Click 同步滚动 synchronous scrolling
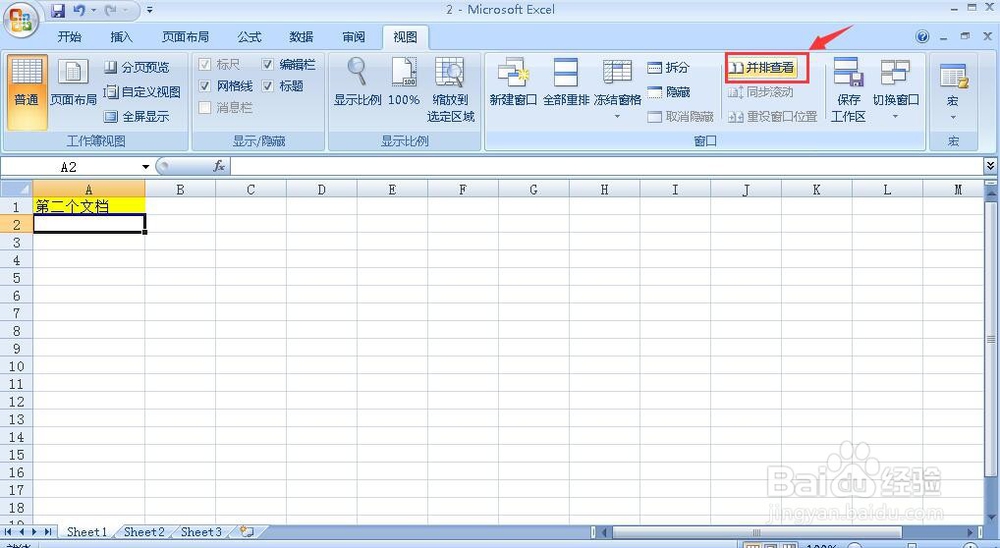This screenshot has width=1000, height=548. (x=761, y=93)
